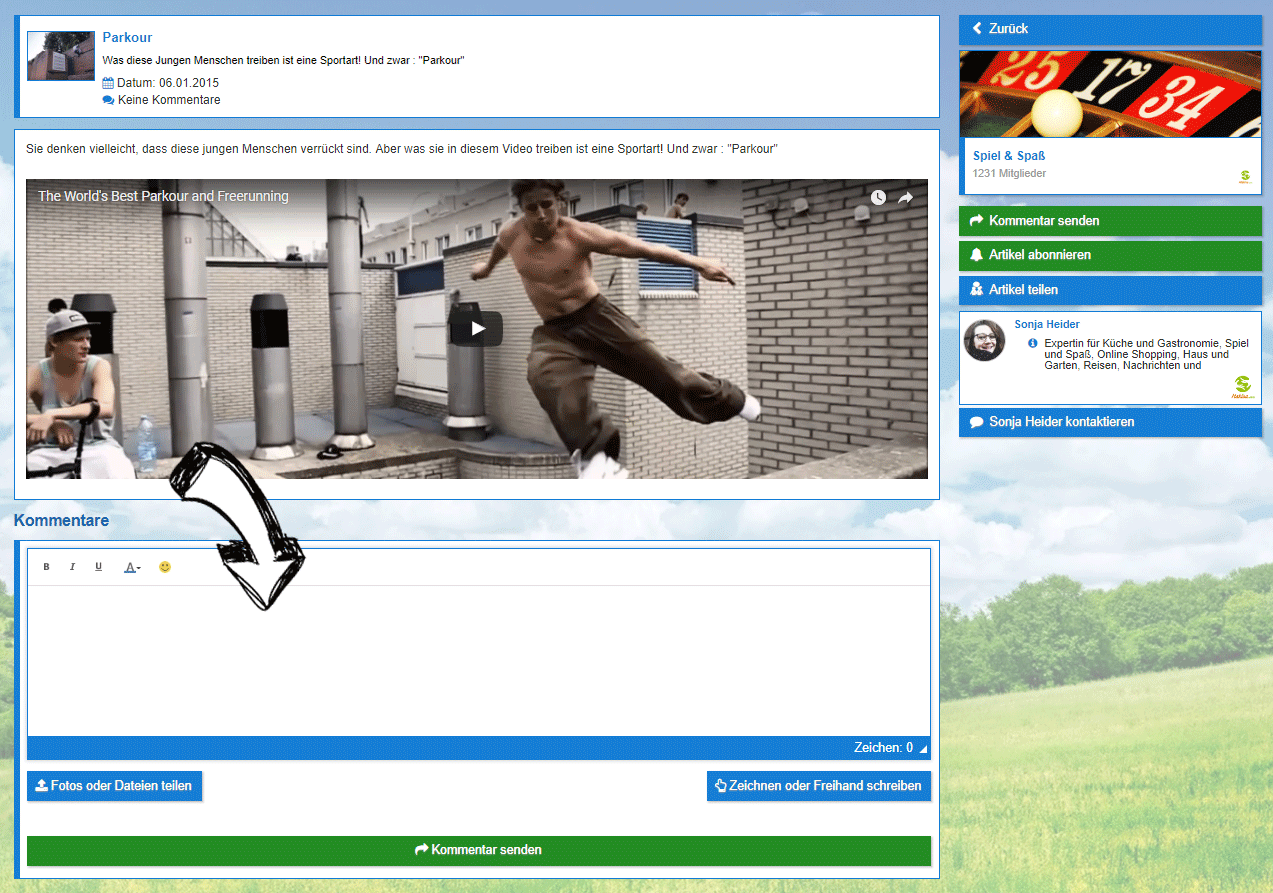Play the Parkour video

[477, 328]
